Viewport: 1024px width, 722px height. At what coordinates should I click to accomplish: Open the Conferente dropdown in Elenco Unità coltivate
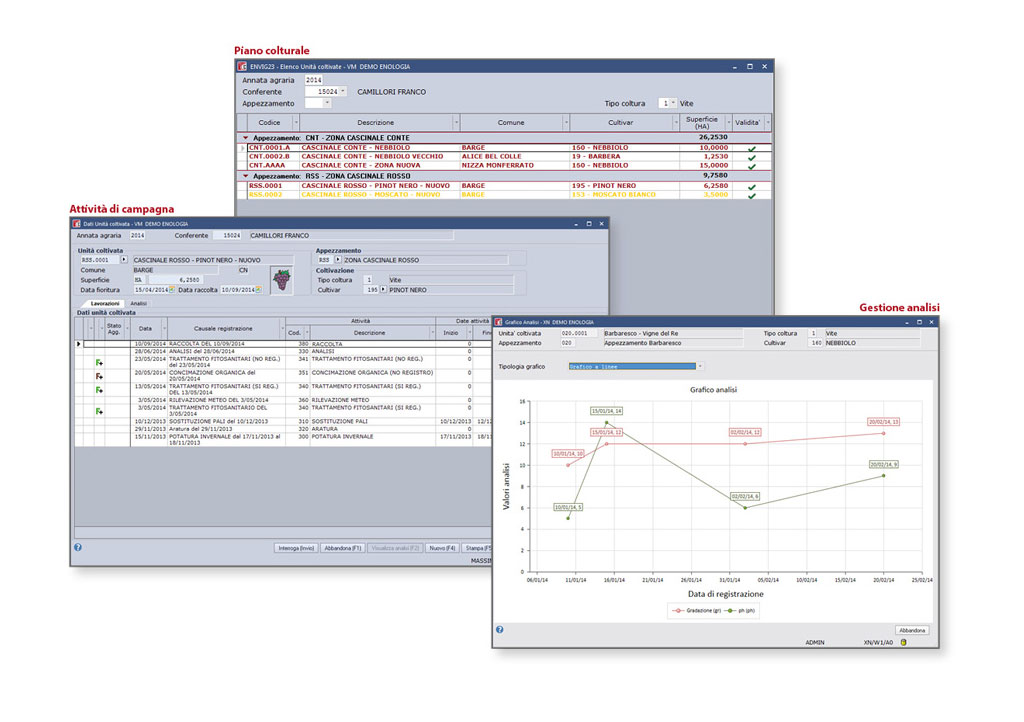click(x=343, y=91)
